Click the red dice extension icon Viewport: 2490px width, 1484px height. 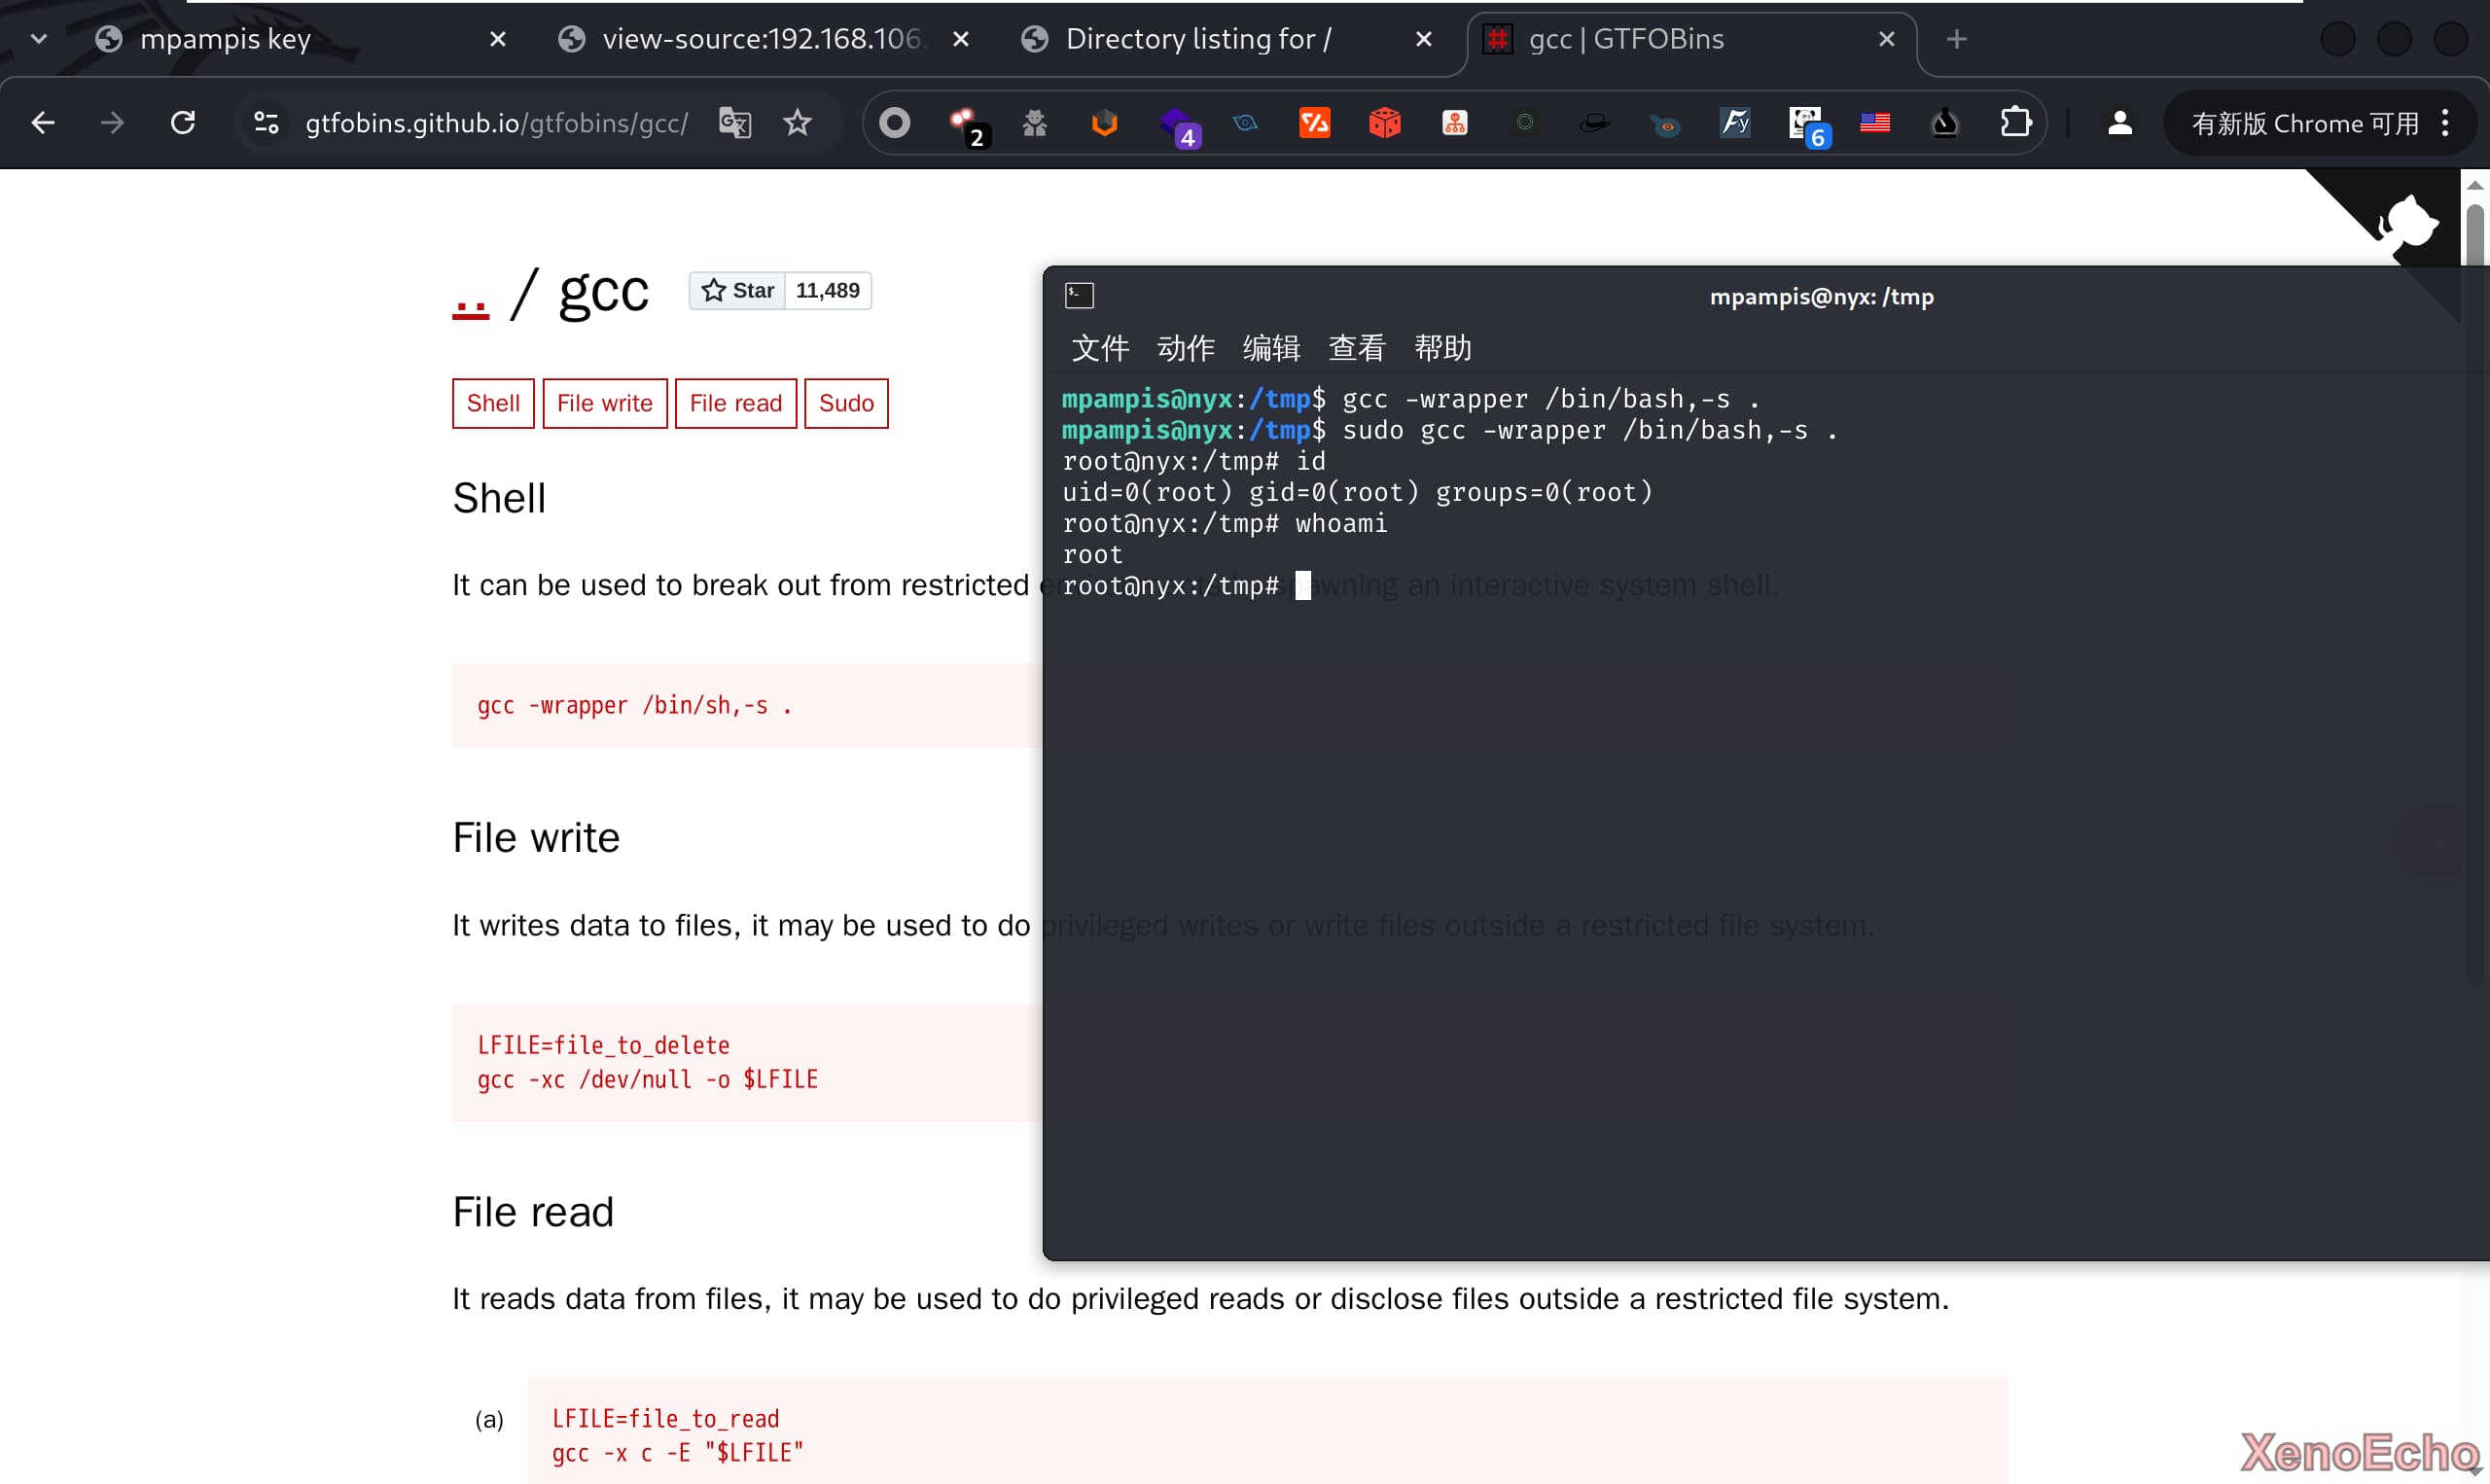click(1384, 123)
